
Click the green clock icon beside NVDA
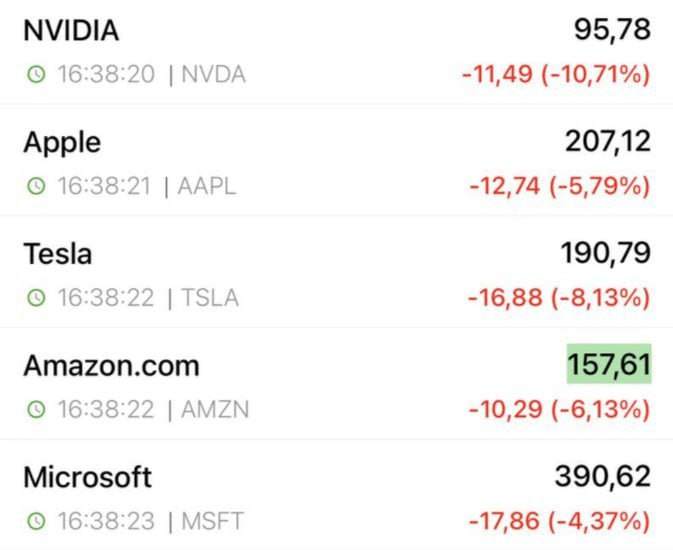pos(36,75)
